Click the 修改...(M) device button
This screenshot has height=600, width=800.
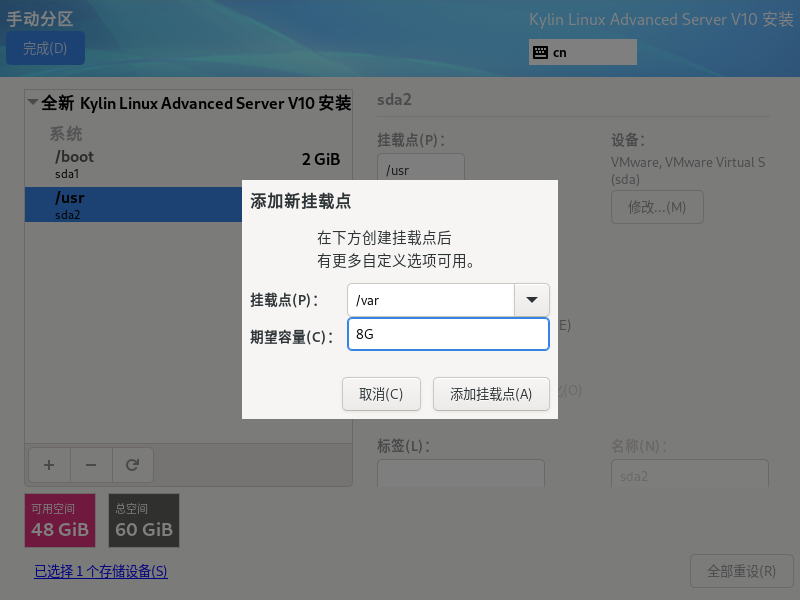pyautogui.click(x=657, y=207)
